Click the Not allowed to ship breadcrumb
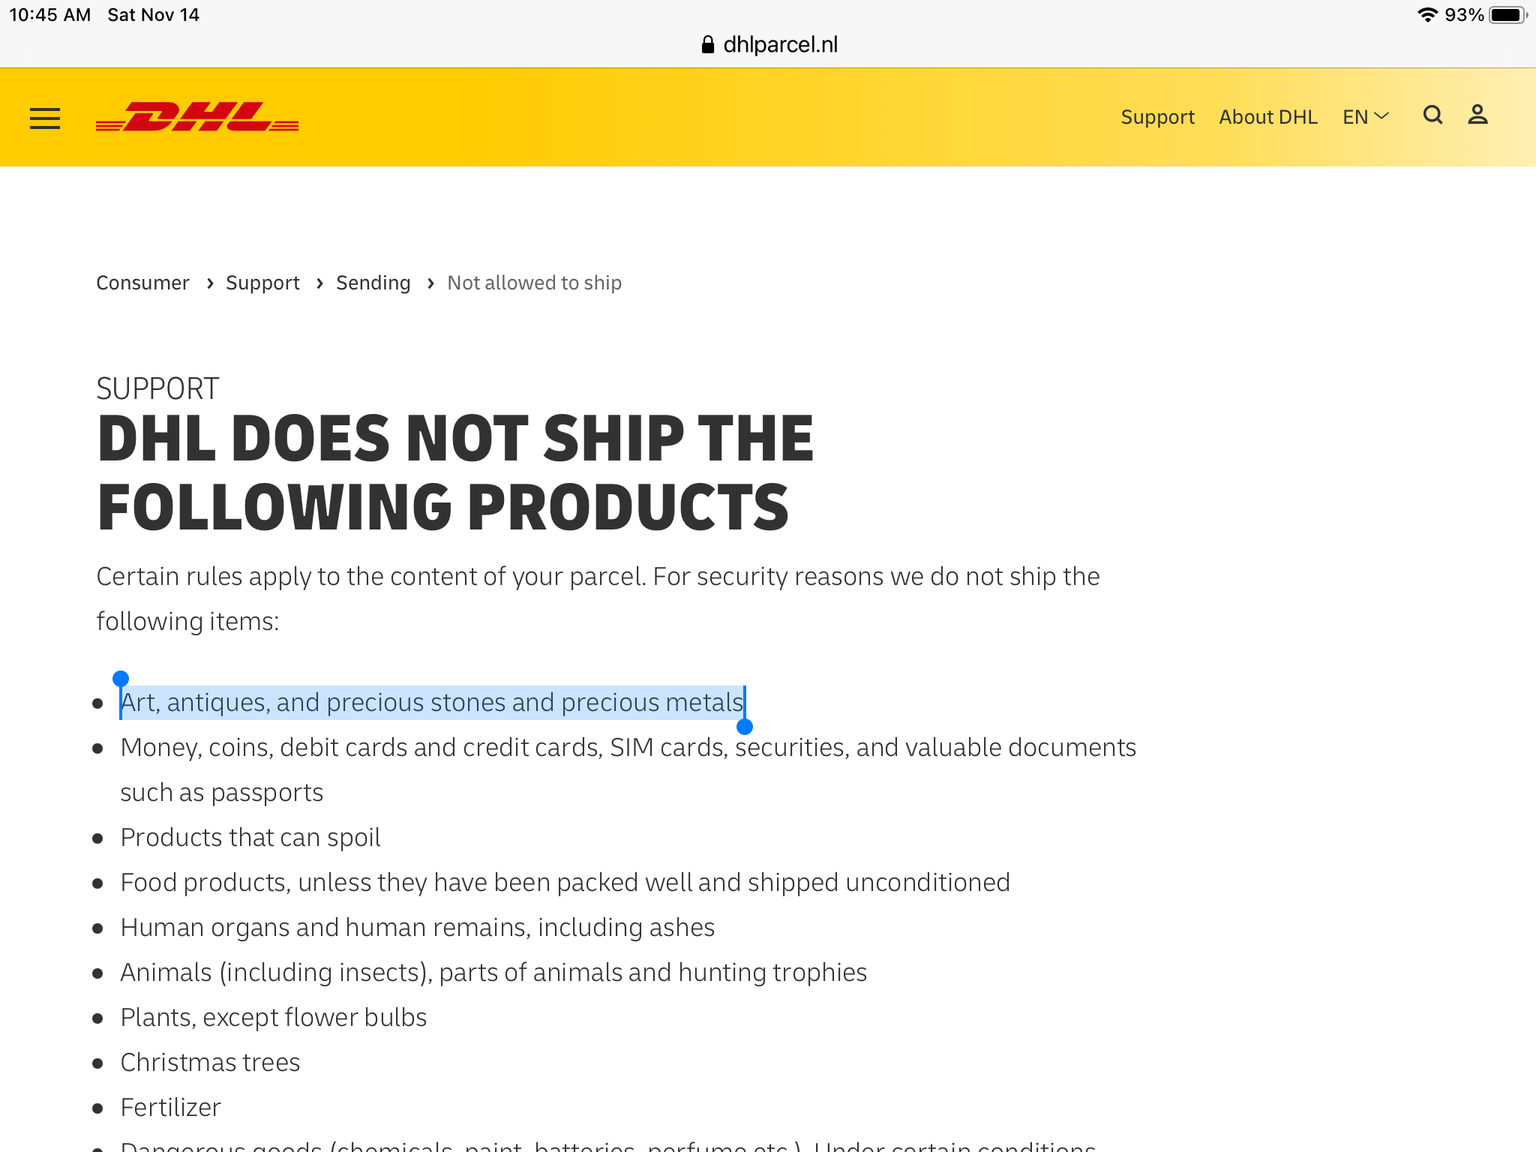 pyautogui.click(x=534, y=283)
